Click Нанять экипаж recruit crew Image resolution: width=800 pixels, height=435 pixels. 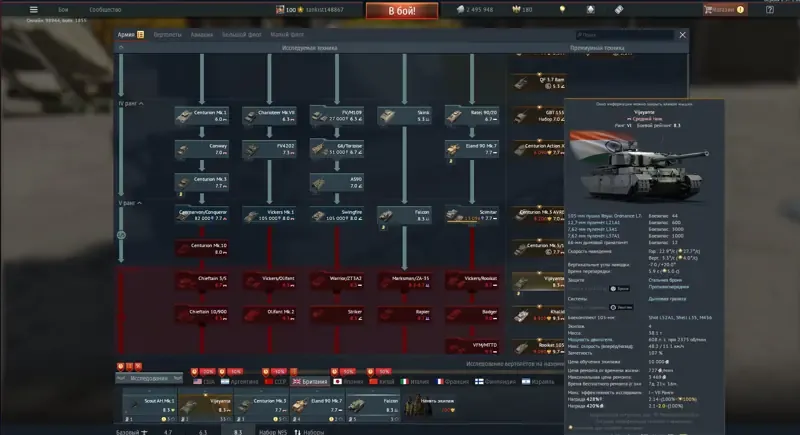[431, 407]
